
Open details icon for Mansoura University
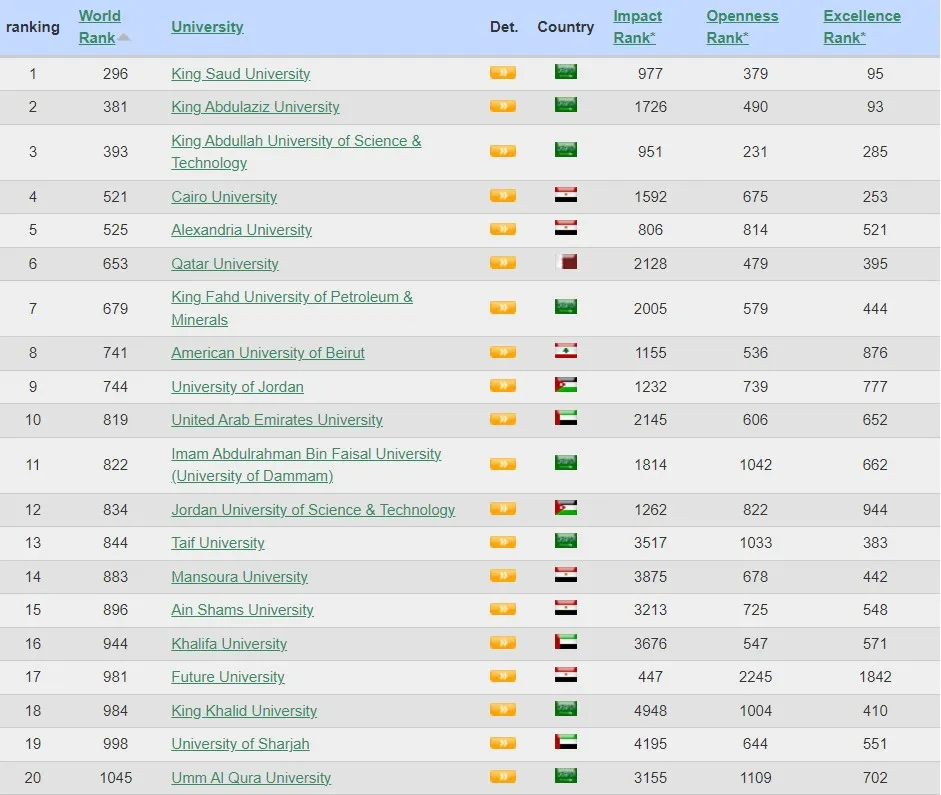point(503,576)
